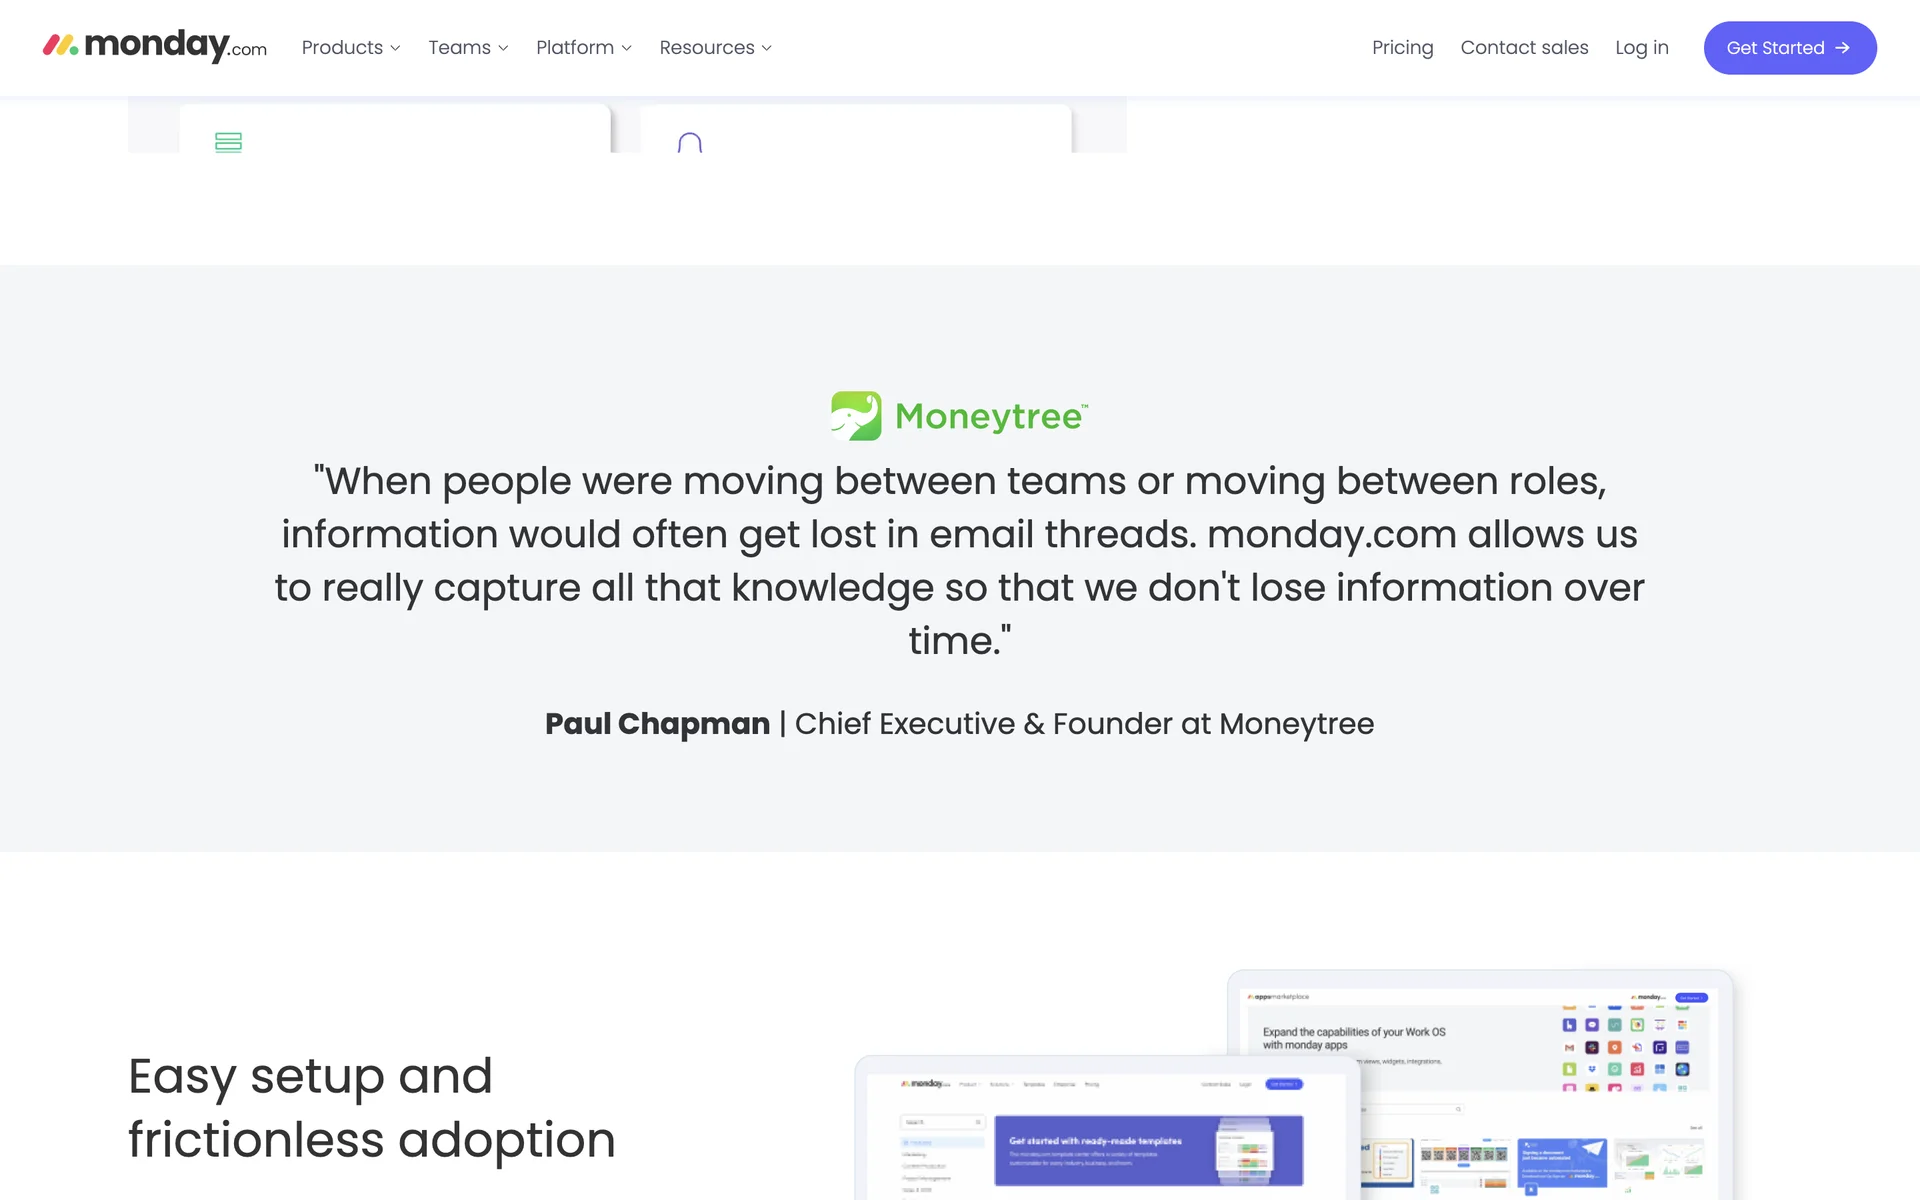The width and height of the screenshot is (1920, 1200).
Task: Expand the Products dropdown chevron
Action: click(396, 48)
